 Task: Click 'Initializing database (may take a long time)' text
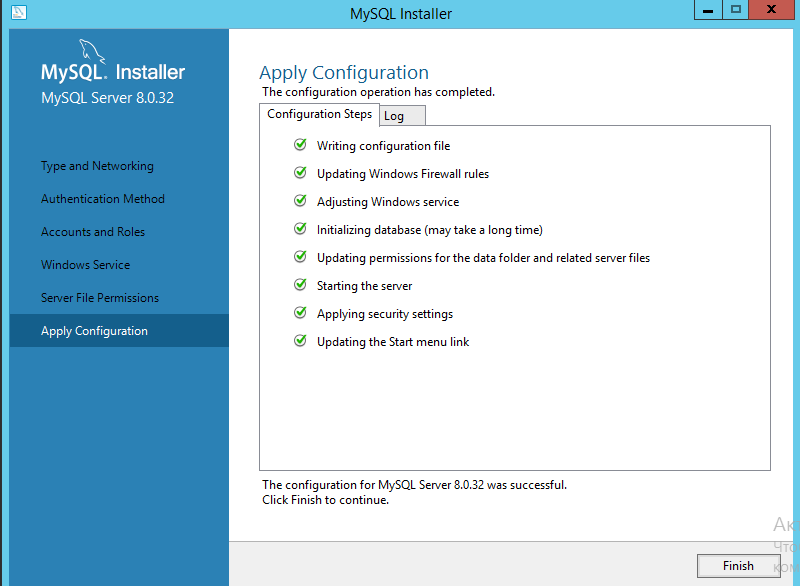pos(430,230)
